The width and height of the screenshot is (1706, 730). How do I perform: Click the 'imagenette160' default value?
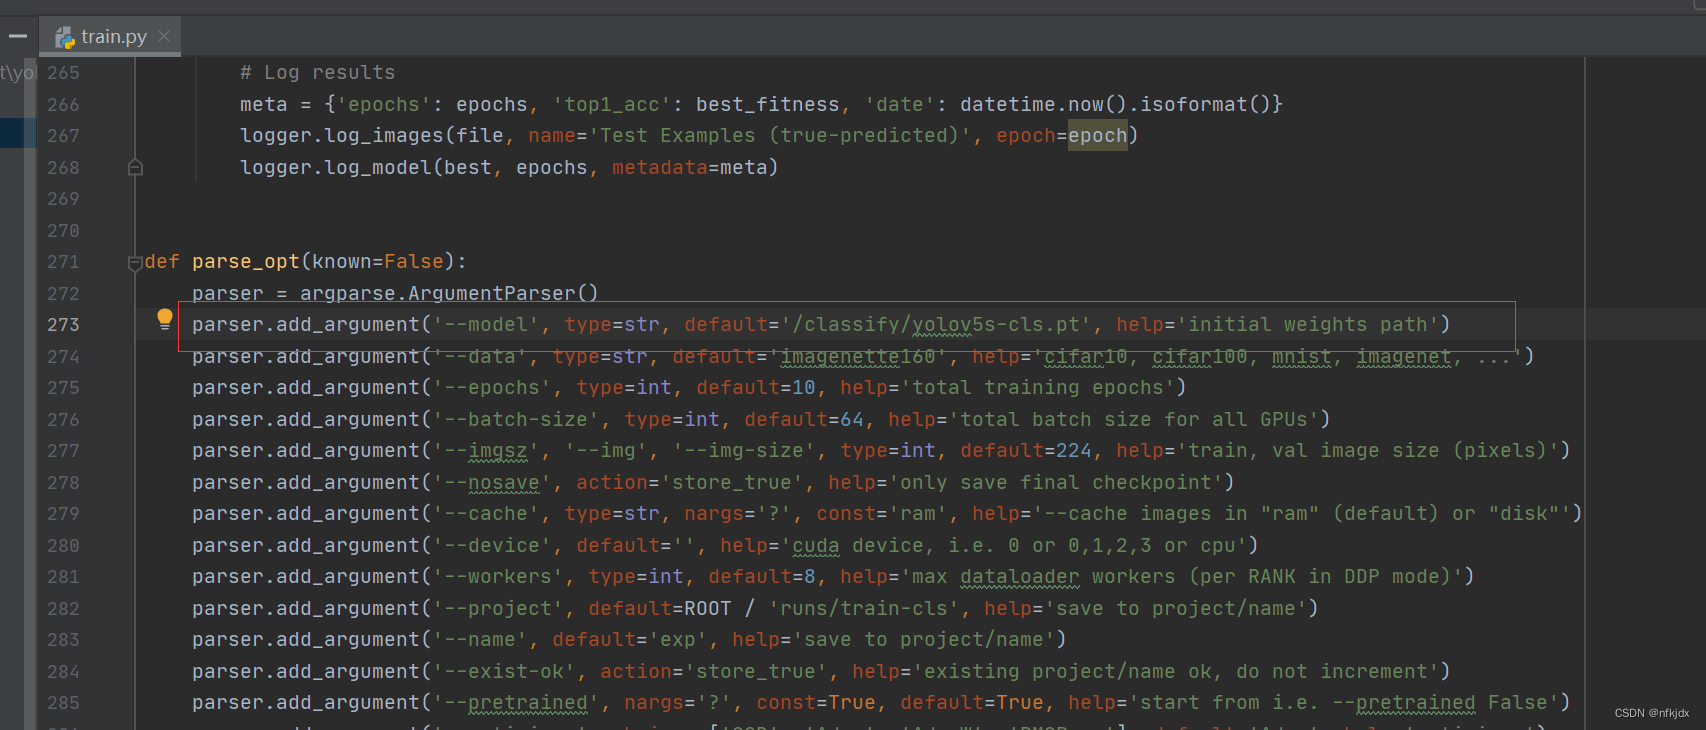pyautogui.click(x=858, y=357)
